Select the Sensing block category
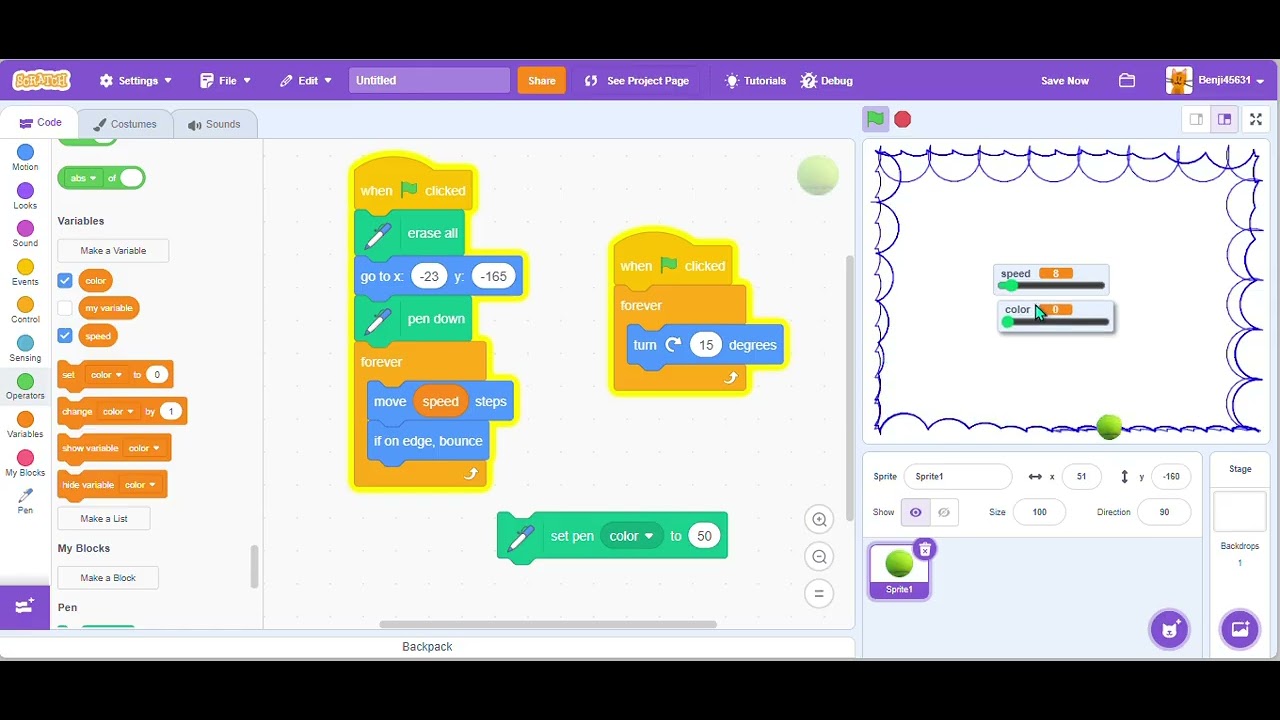Viewport: 1280px width, 720px height. coord(25,349)
